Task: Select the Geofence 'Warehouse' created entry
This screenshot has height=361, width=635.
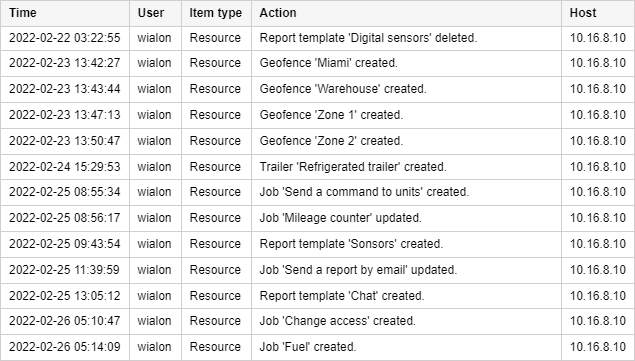Action: [318, 89]
